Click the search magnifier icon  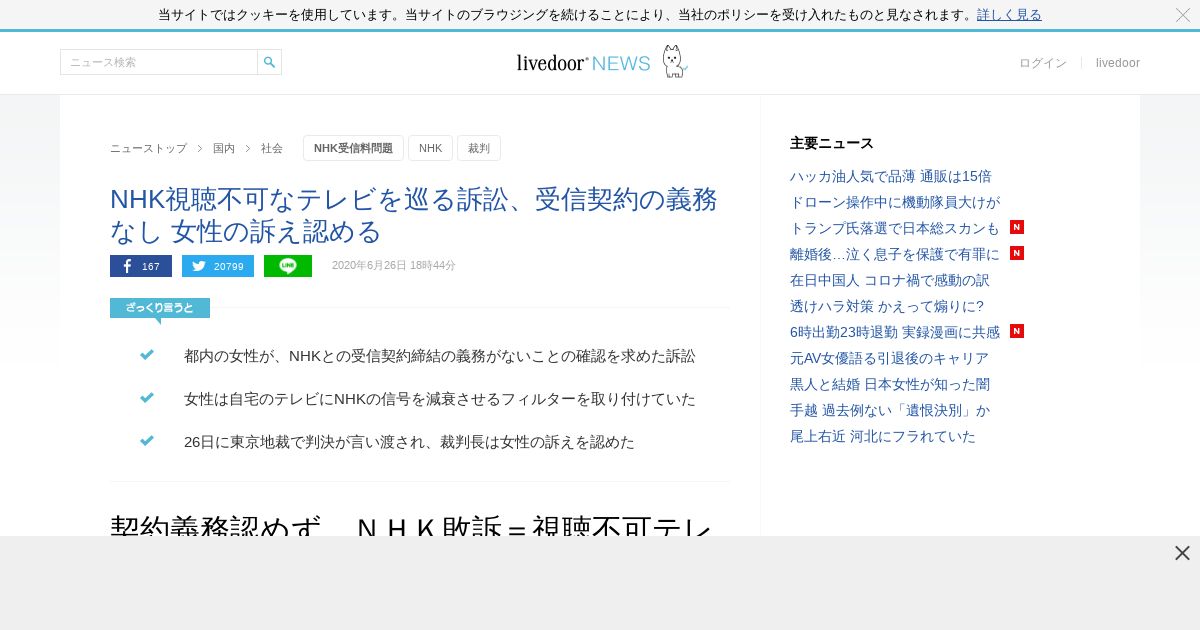269,62
